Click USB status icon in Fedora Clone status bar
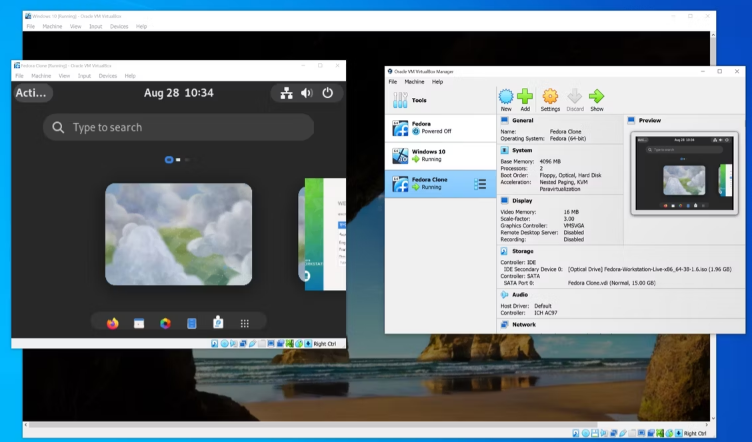752x442 pixels. point(252,344)
